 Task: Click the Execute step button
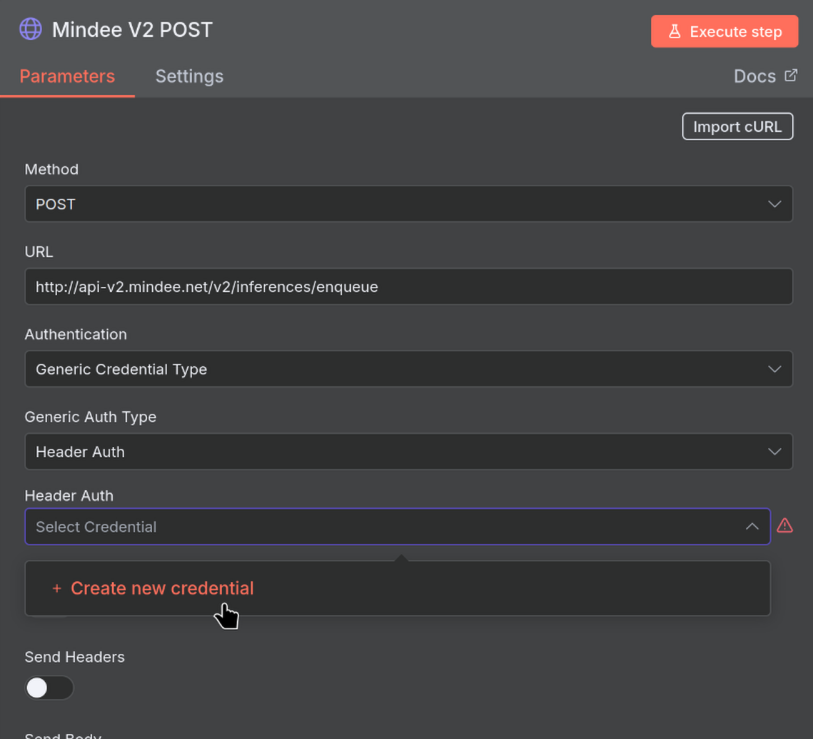tap(724, 31)
